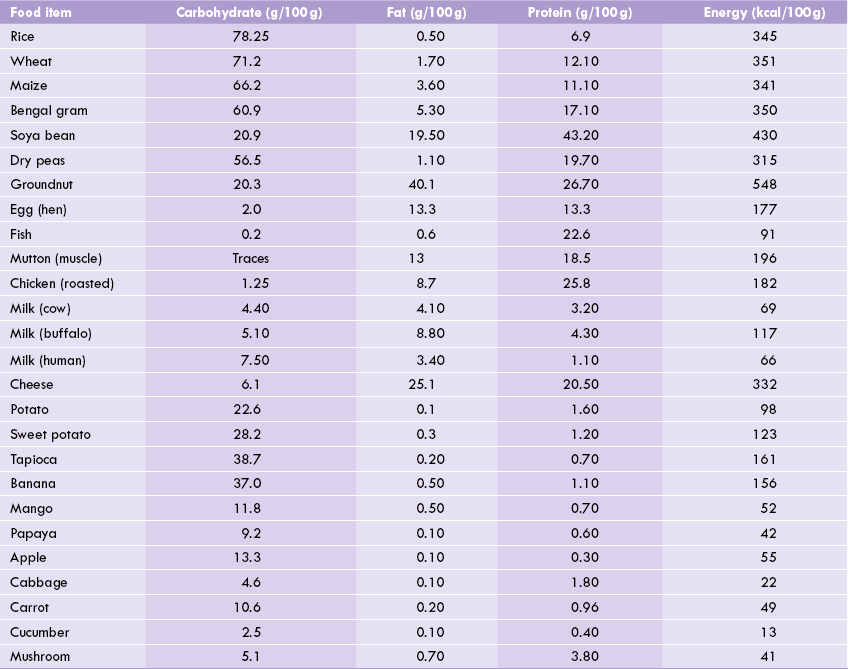Select the Rice row label
This screenshot has width=848, height=669.
coord(22,36)
